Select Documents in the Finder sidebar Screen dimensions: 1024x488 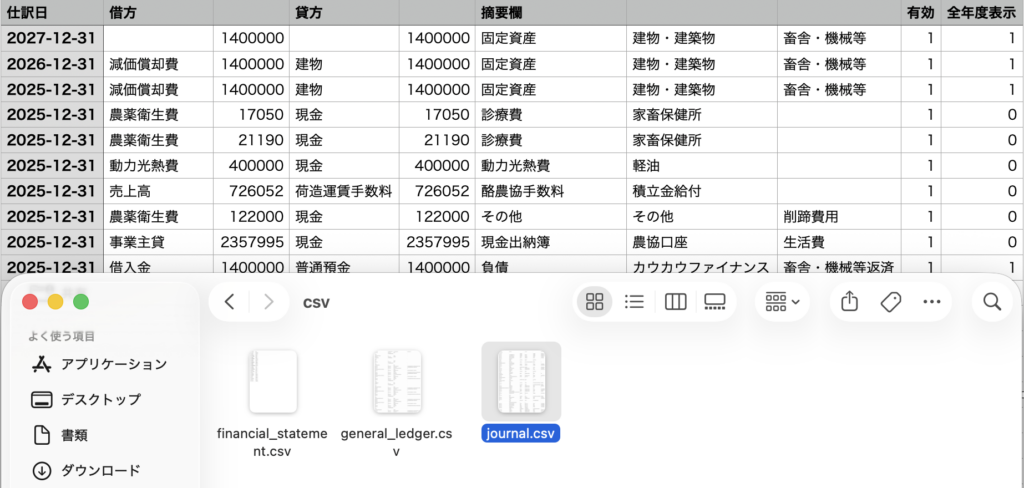(x=74, y=435)
